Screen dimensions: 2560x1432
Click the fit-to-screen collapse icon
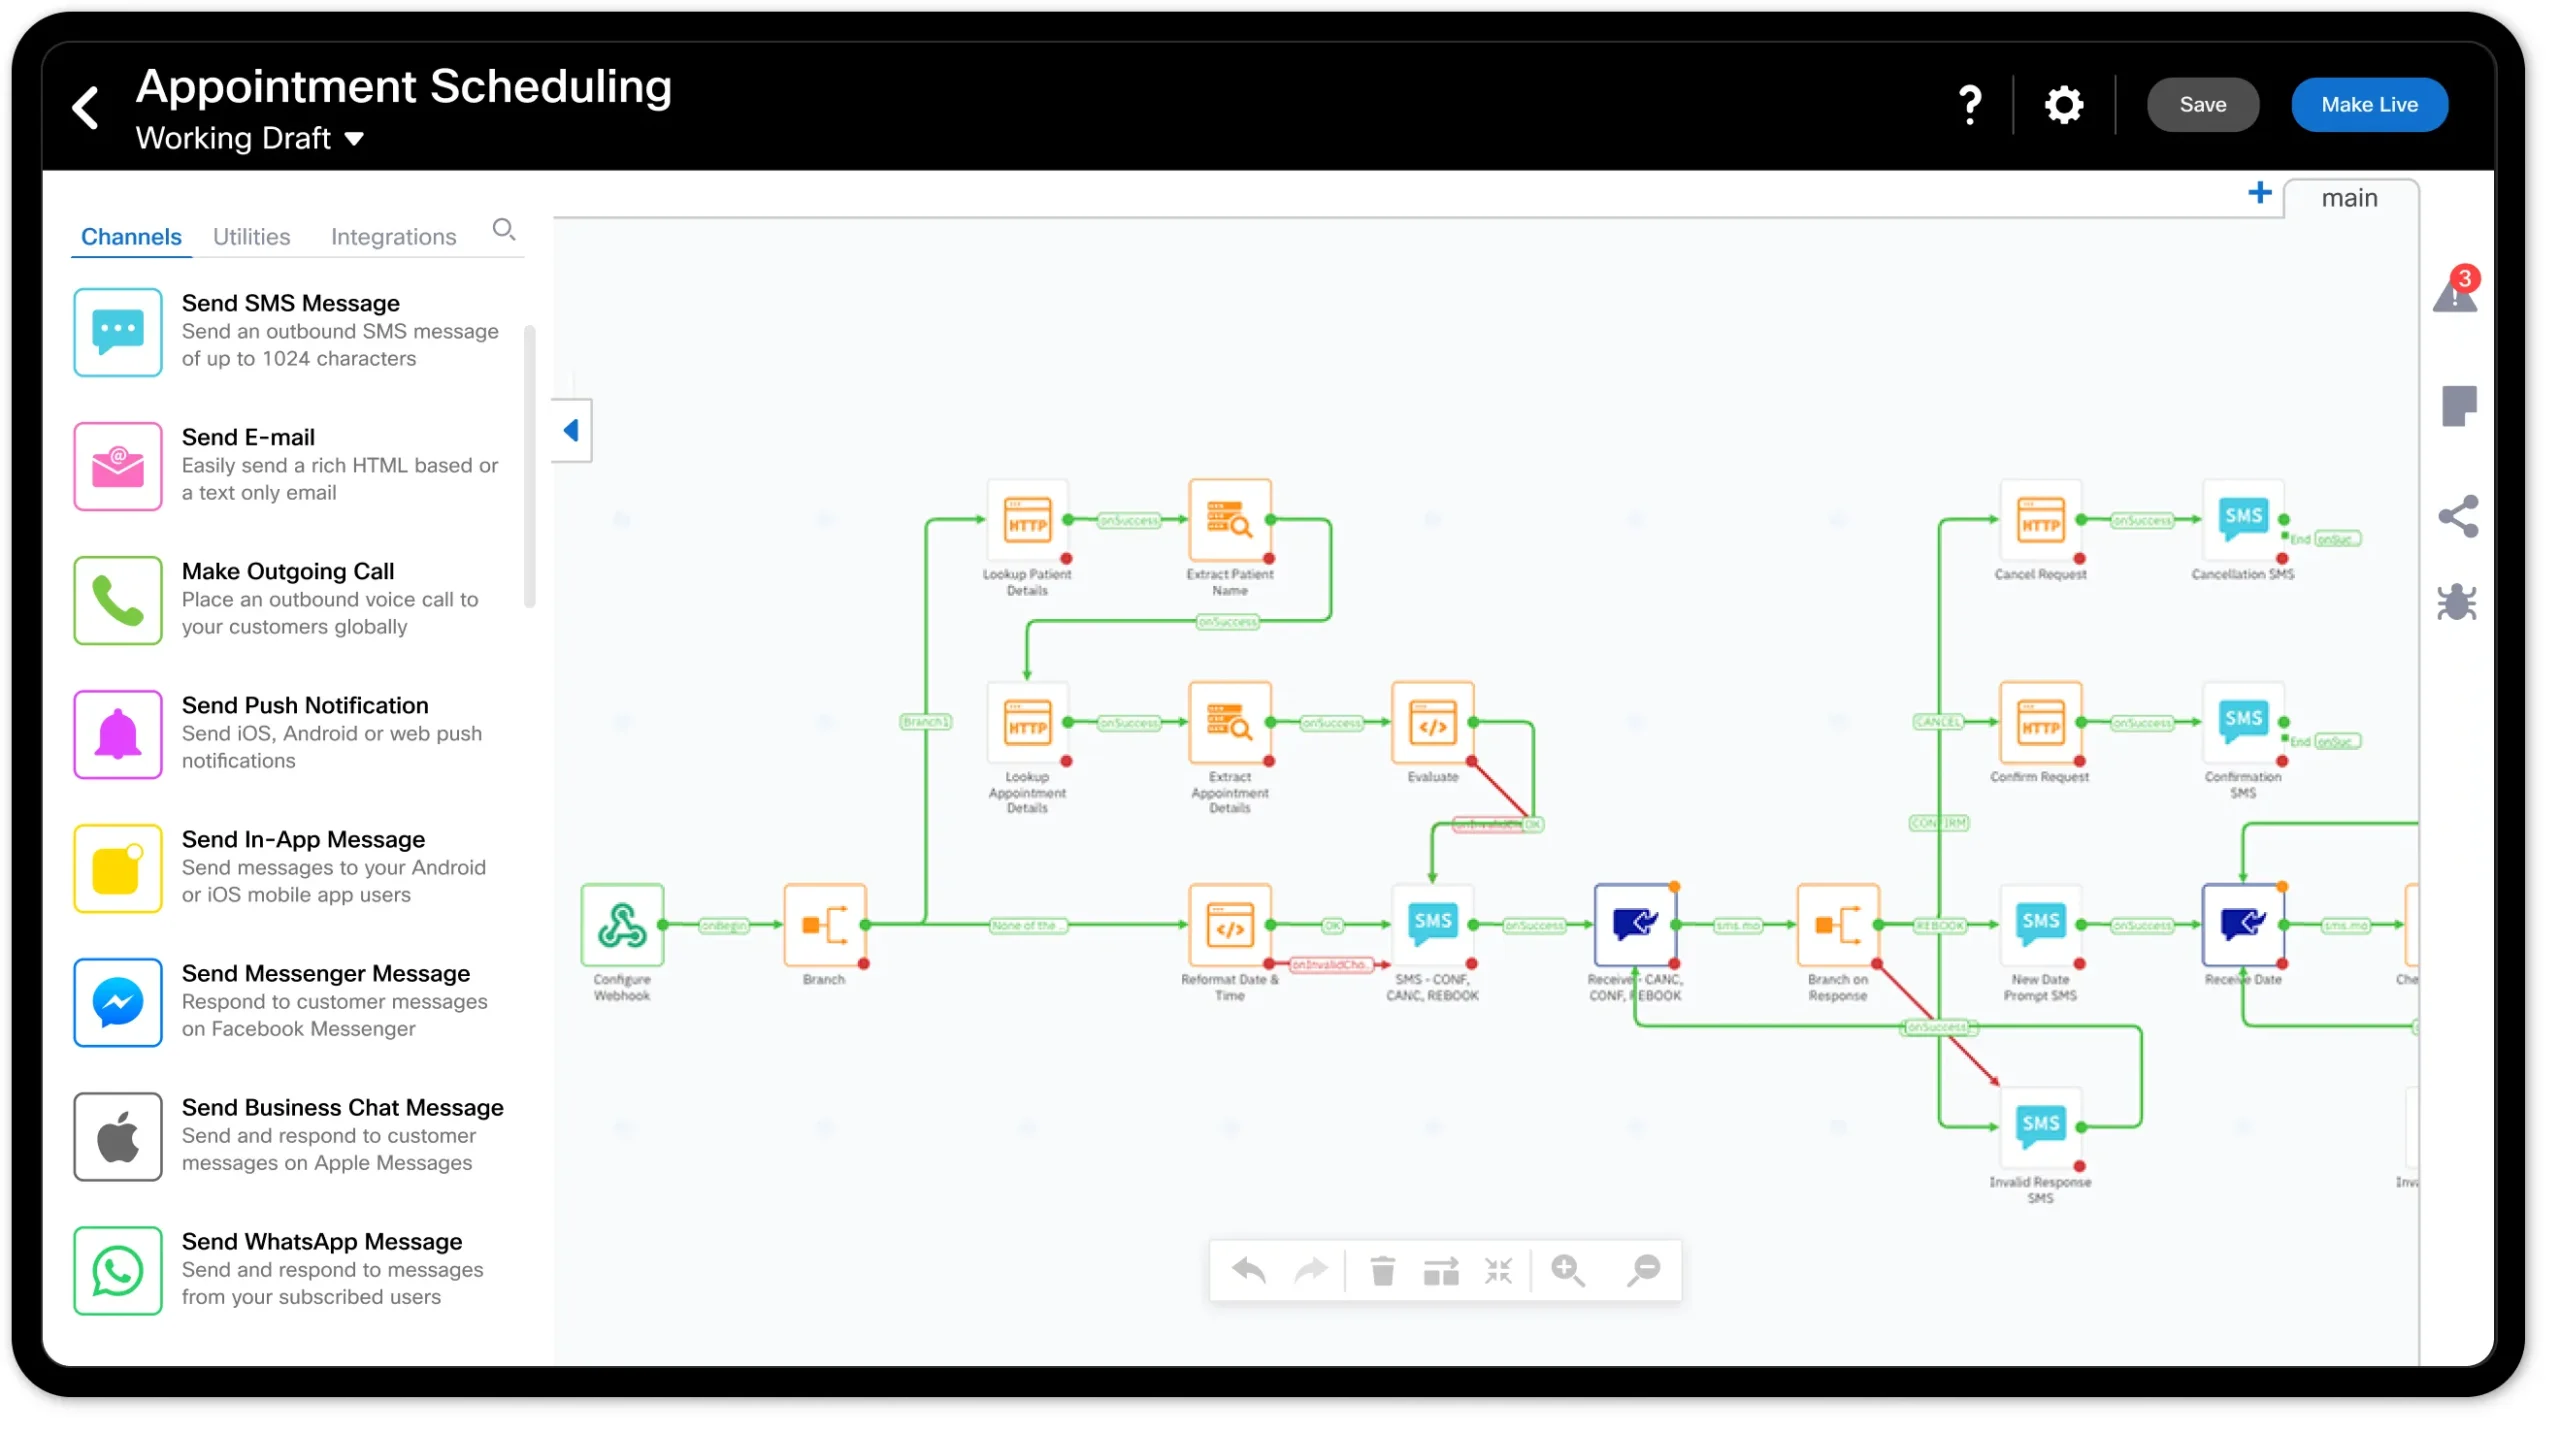[x=1498, y=1271]
